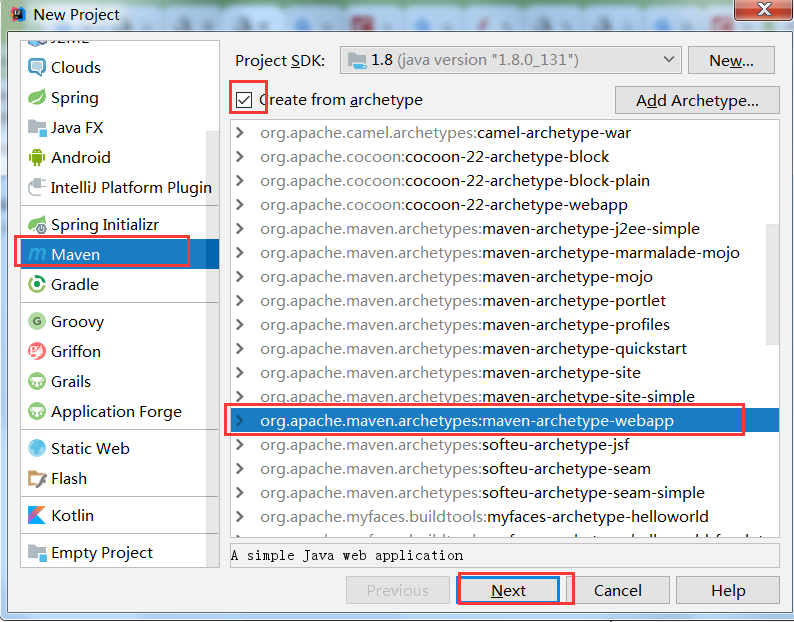Click the Empty Project folder icon
Image resolution: width=794 pixels, height=622 pixels.
(36, 553)
